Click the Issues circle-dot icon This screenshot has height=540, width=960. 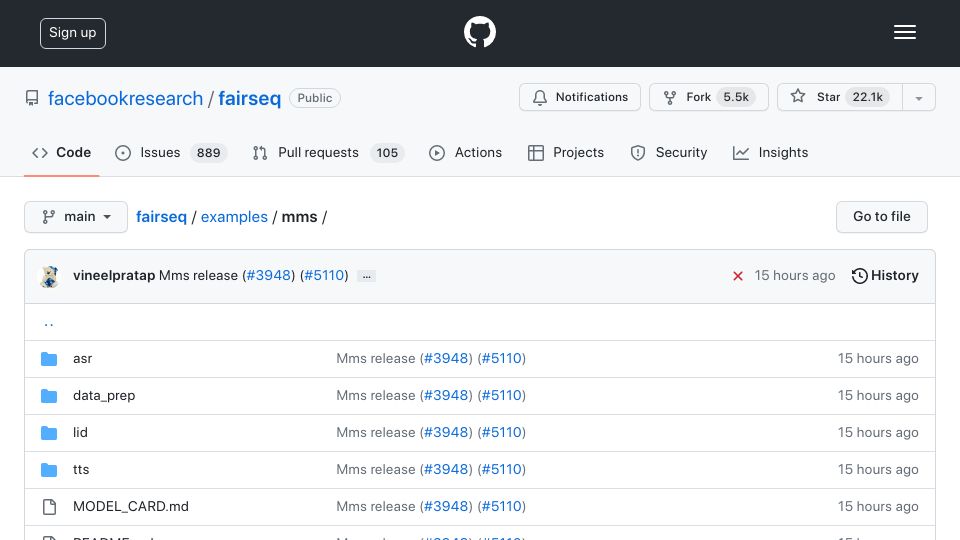pyautogui.click(x=123, y=153)
